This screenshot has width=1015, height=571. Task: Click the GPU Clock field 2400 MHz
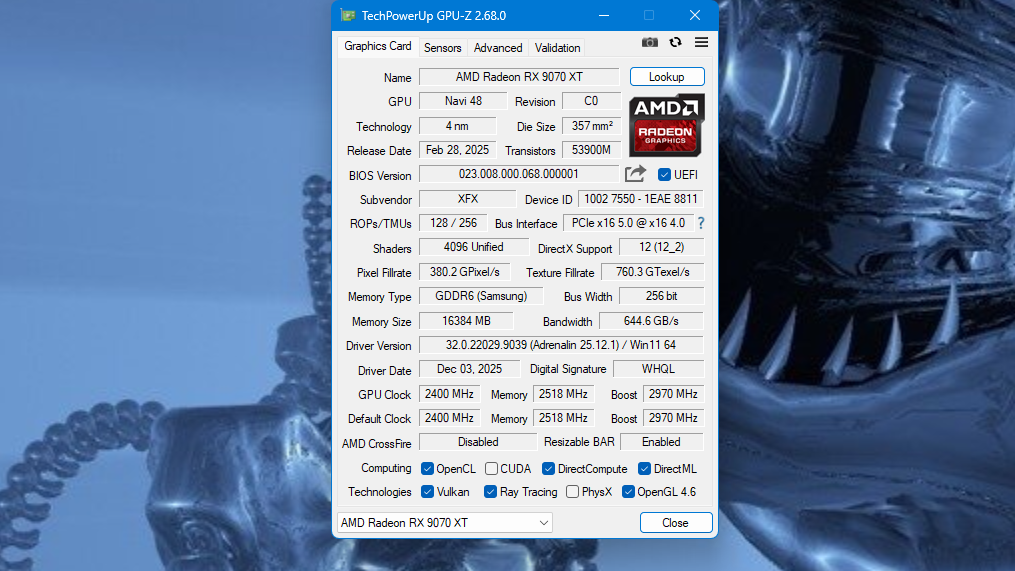click(449, 394)
